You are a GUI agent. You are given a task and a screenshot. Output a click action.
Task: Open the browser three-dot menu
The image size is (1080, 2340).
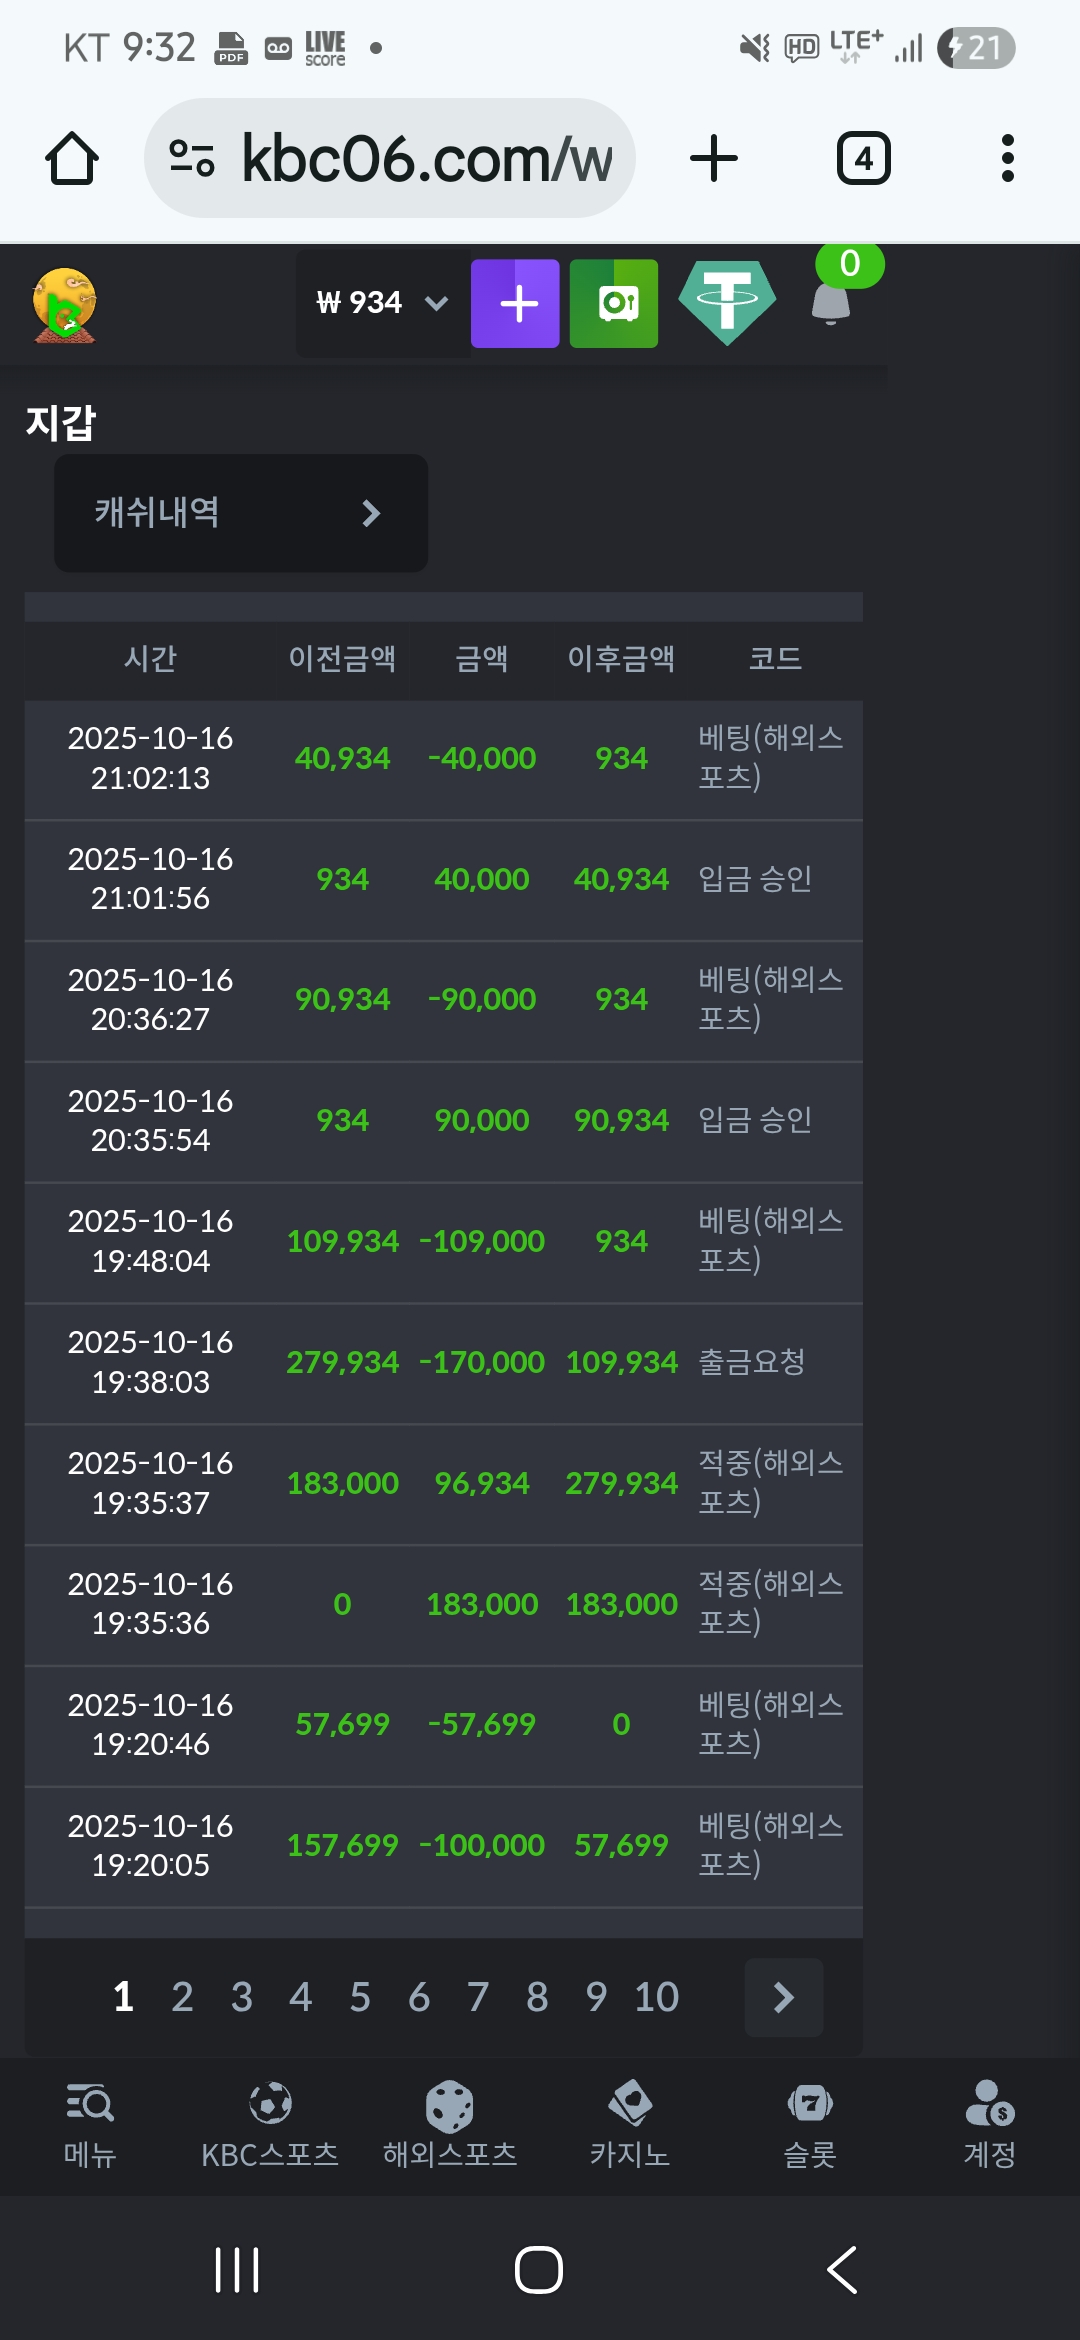click(x=1007, y=159)
